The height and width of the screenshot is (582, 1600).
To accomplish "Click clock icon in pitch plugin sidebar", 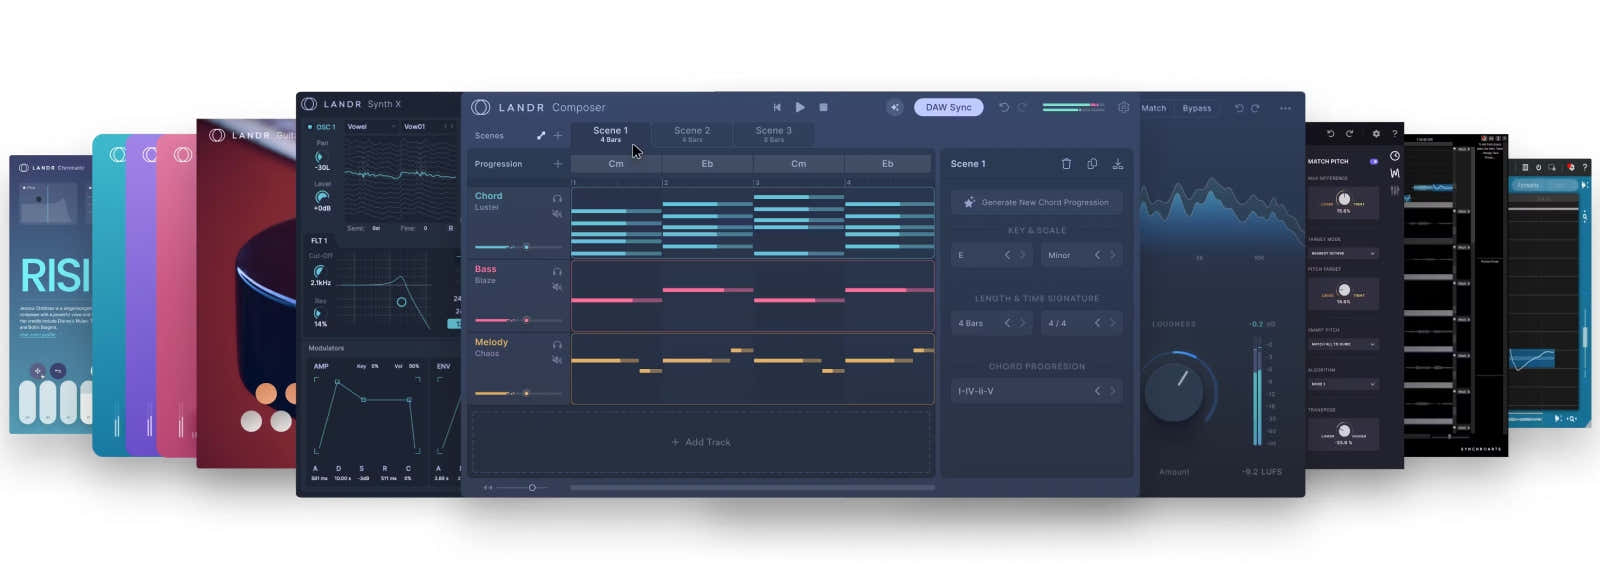I will (1394, 156).
